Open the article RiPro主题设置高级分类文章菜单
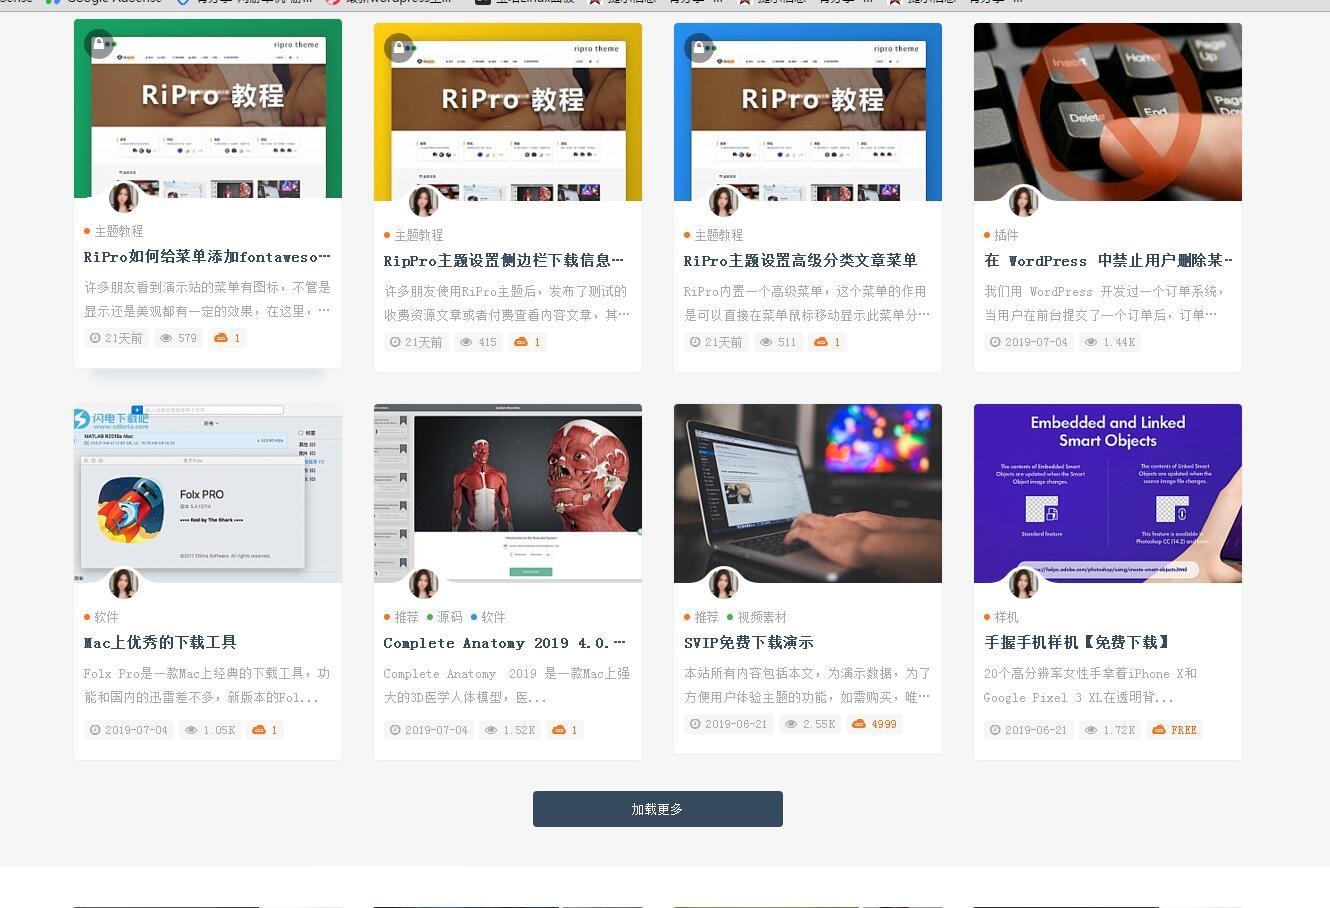1330x908 pixels. tap(800, 261)
